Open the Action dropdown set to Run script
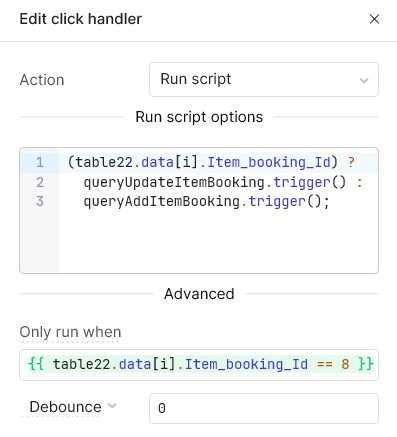The width and height of the screenshot is (397, 437). pos(264,79)
